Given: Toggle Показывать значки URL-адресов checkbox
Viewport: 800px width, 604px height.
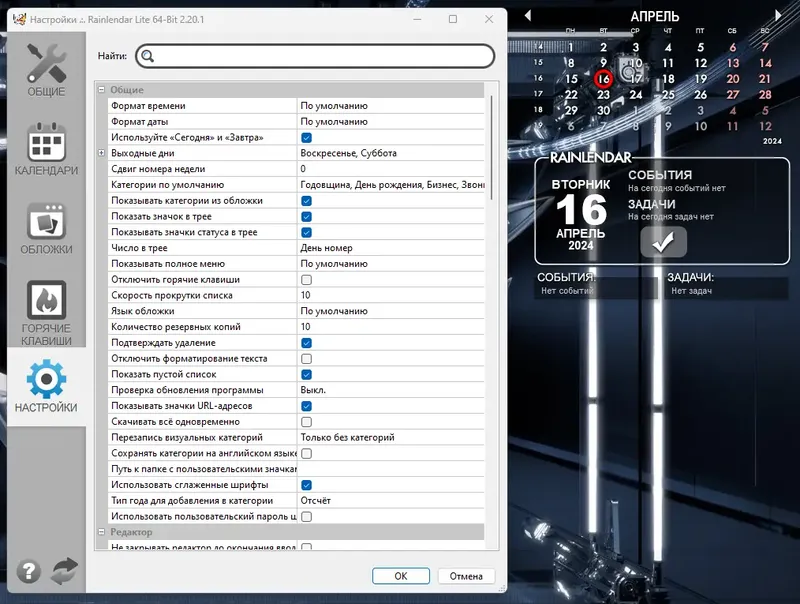Looking at the screenshot, I should (307, 407).
